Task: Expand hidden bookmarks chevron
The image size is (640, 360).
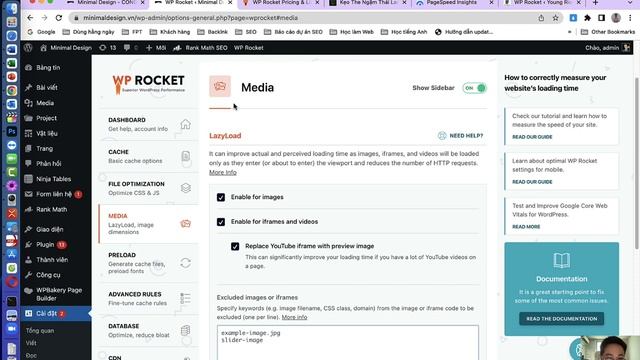Action: pyautogui.click(x=569, y=32)
